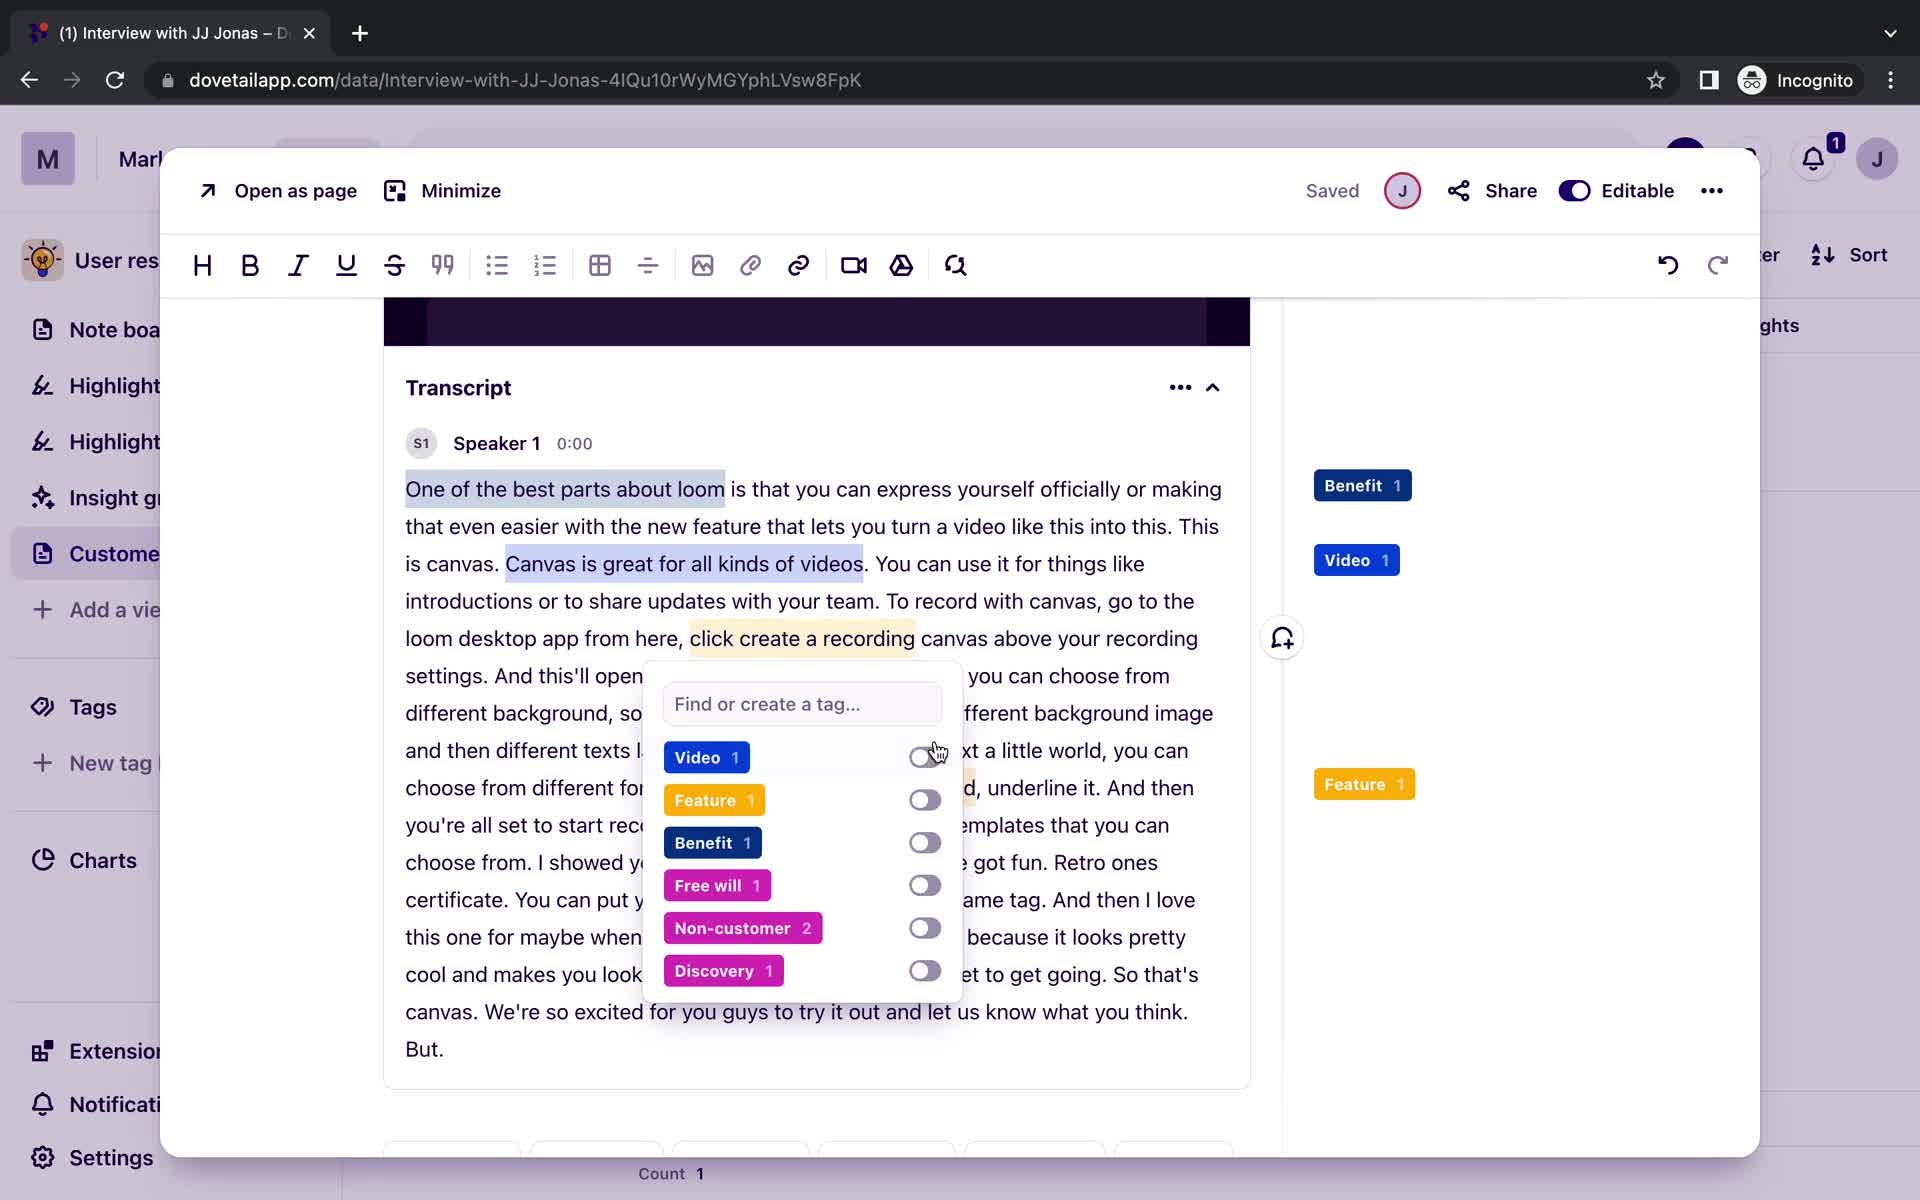Undo the last edit
This screenshot has width=1920, height=1200.
tap(1668, 265)
